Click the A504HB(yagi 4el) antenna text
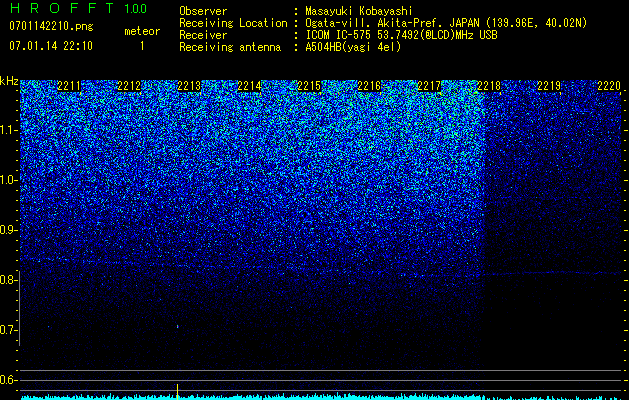 click(353, 47)
